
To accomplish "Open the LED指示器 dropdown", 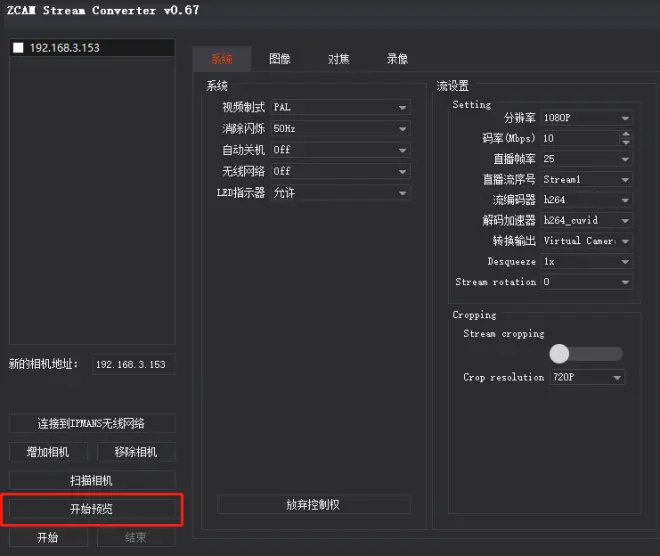I will point(341,193).
